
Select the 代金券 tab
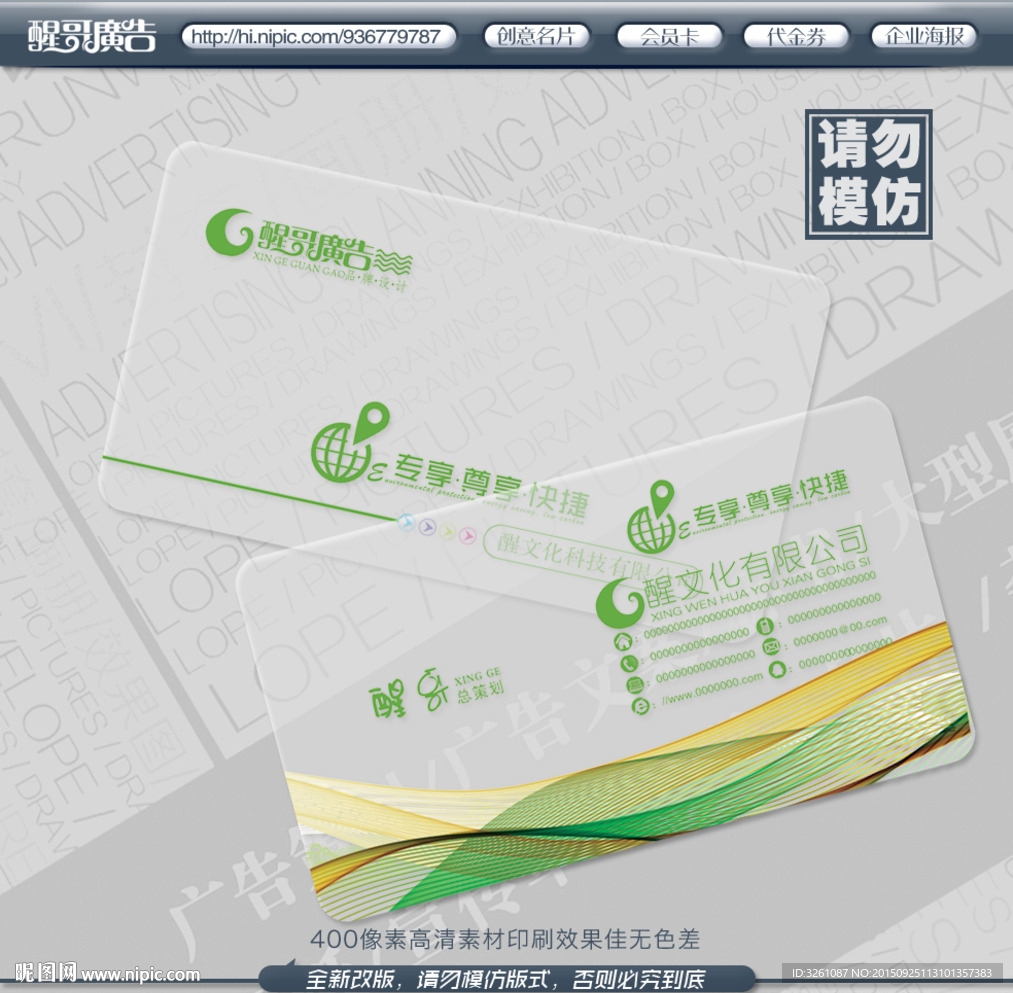tap(796, 36)
